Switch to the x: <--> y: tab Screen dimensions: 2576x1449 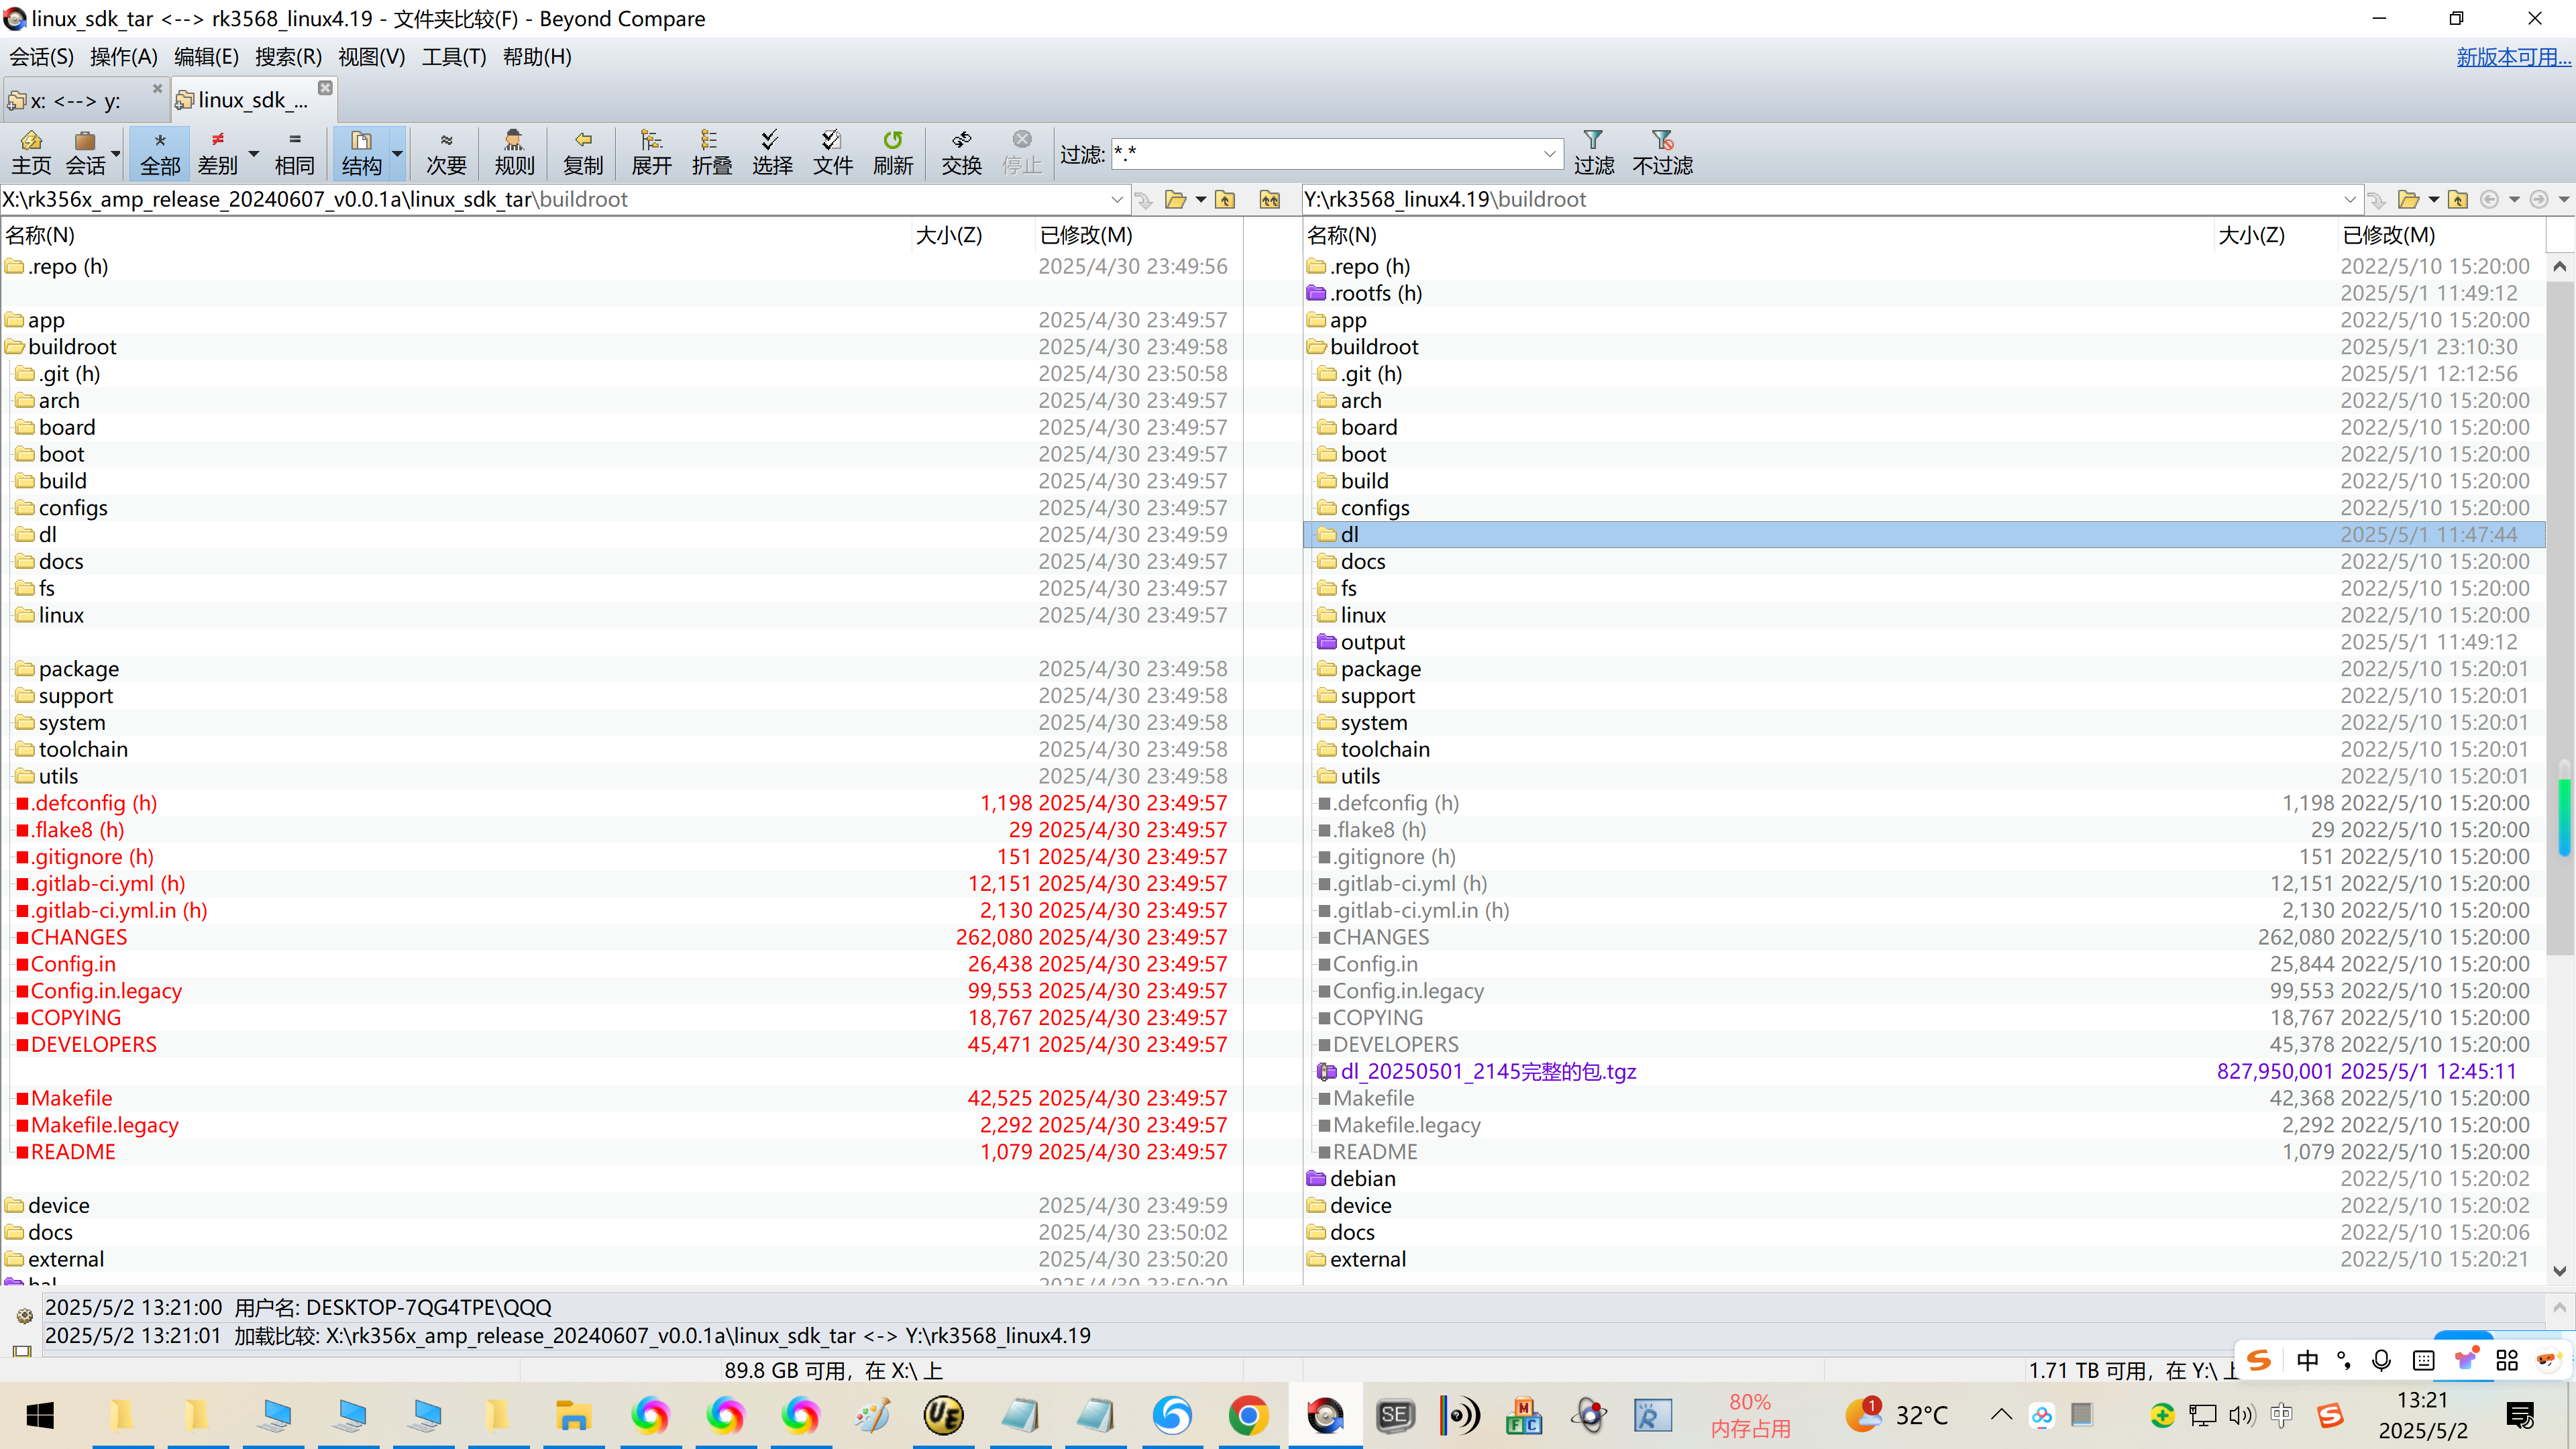pos(76,100)
